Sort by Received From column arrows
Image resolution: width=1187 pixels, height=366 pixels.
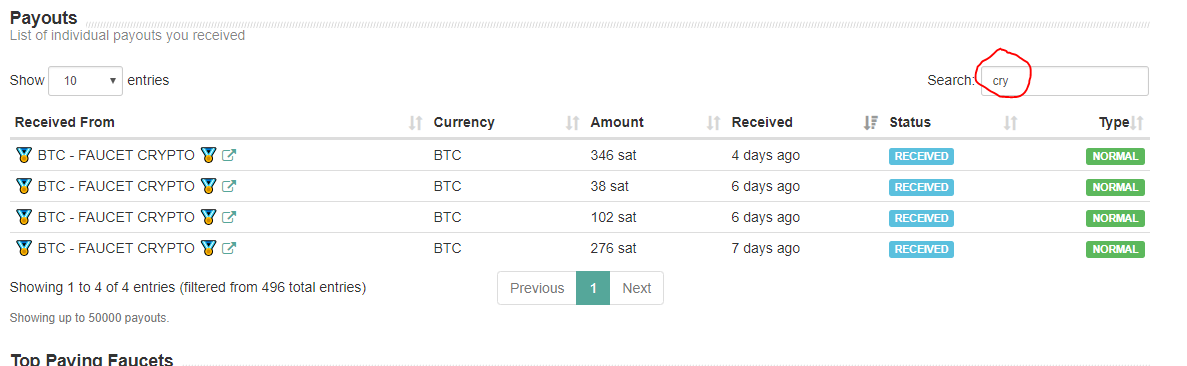point(415,123)
